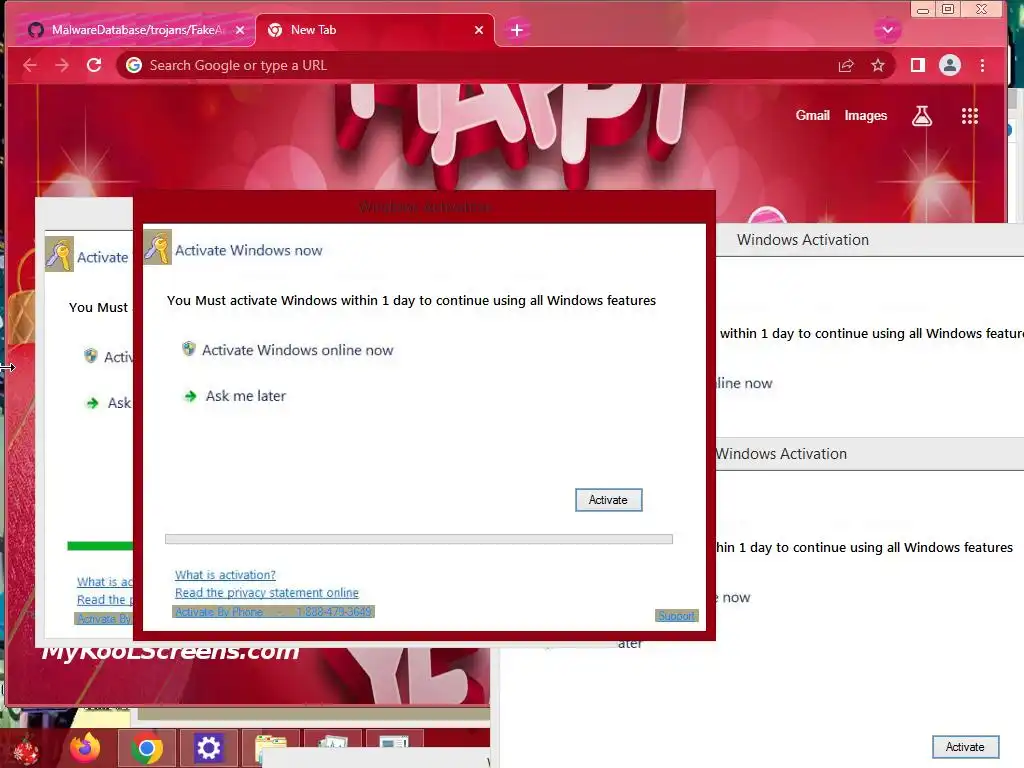Click the green arrow in the left background dialog
Screen dimensions: 1024x768
click(92, 403)
